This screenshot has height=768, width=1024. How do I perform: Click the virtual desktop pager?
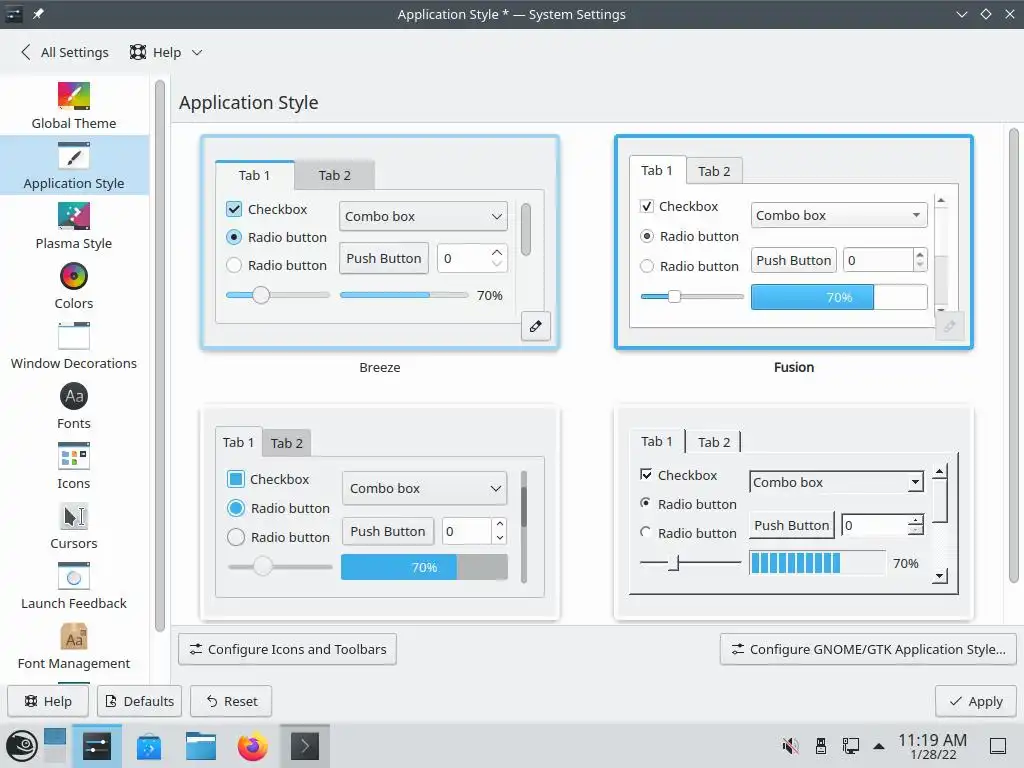click(x=55, y=746)
